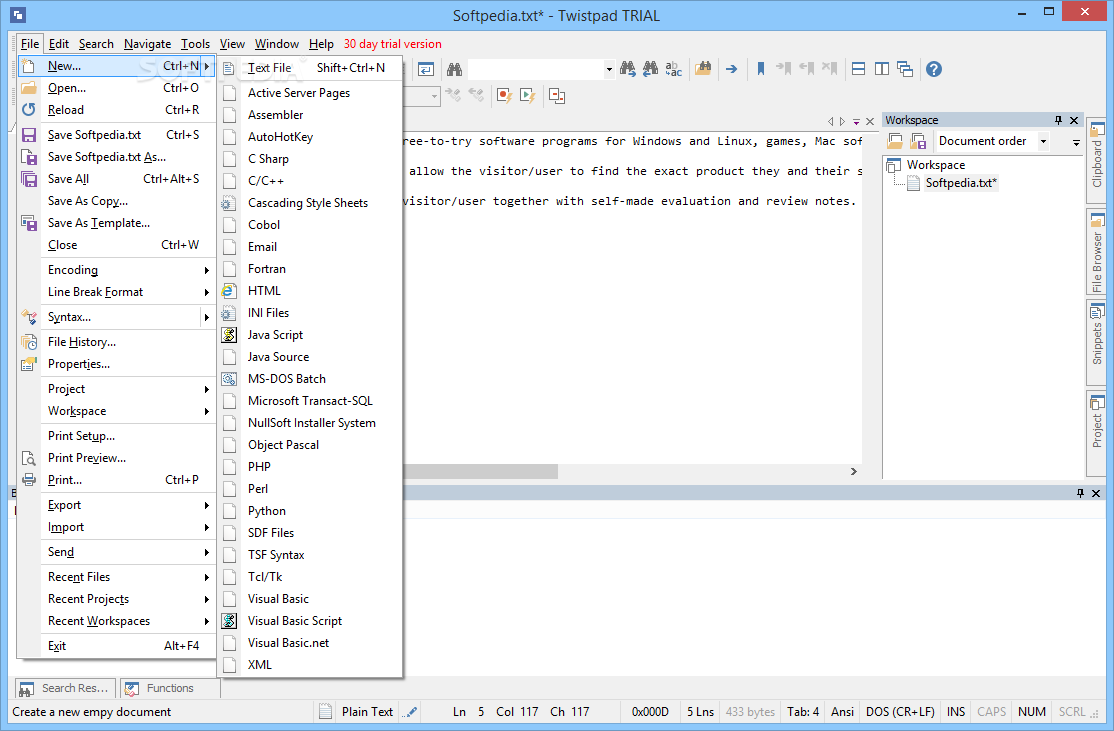This screenshot has width=1114, height=731.
Task: Open the Tools menu
Action: [195, 44]
